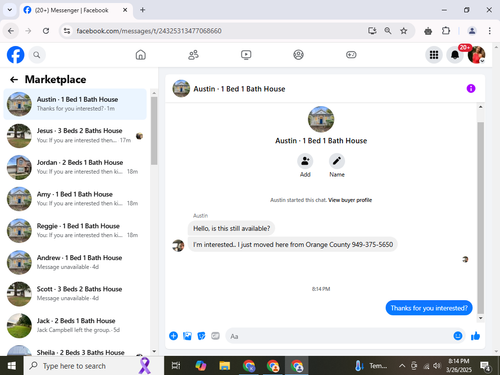
Task: Go back in browser history
Action: coord(11,31)
